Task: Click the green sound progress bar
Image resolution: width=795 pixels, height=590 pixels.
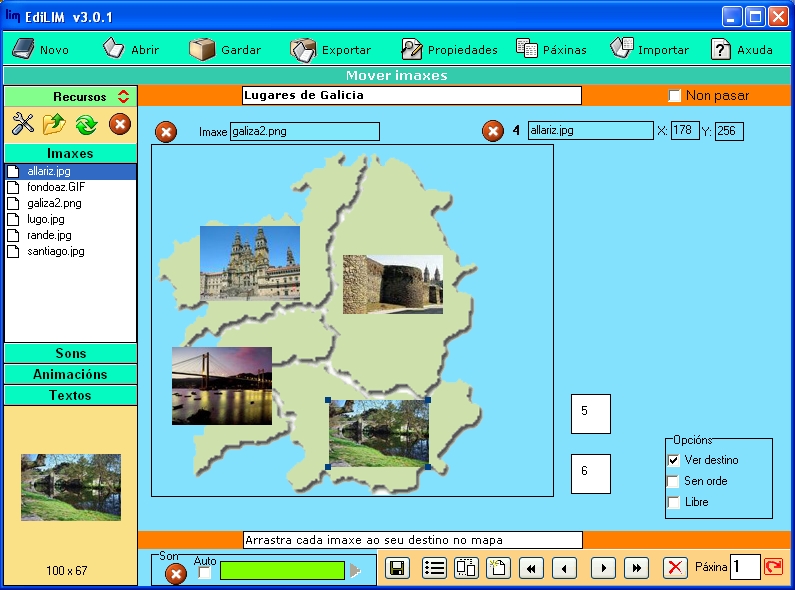Action: click(282, 570)
